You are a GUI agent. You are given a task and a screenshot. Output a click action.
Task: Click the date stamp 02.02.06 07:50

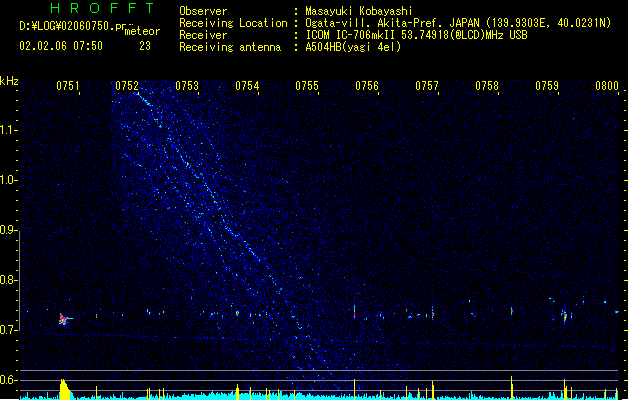pyautogui.click(x=61, y=46)
